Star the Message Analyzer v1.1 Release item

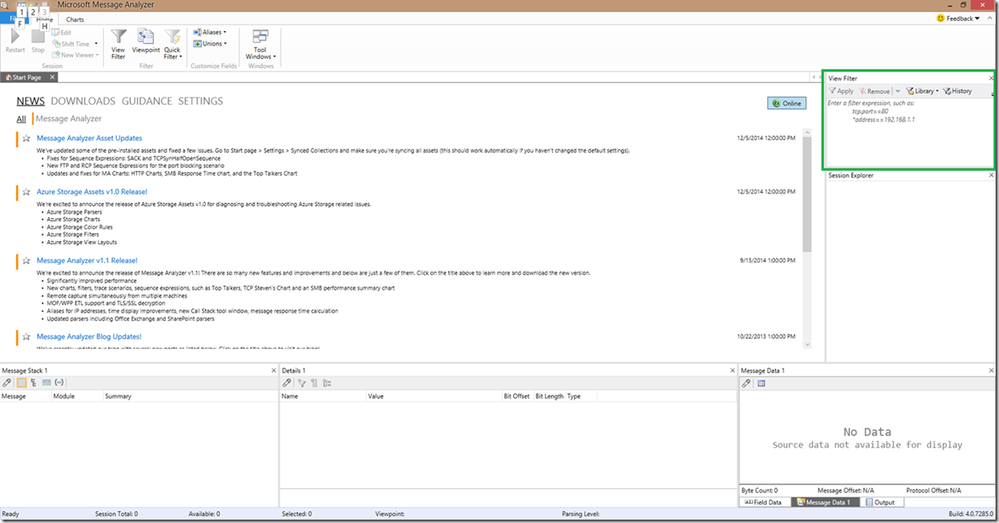[26, 261]
